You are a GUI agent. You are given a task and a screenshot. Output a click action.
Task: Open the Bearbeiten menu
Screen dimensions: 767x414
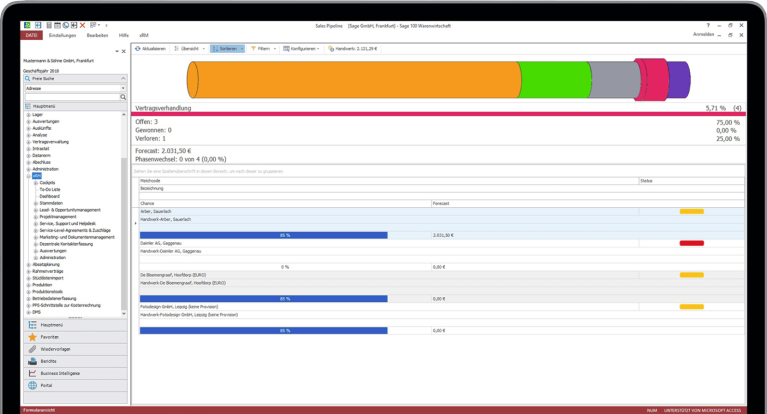click(x=98, y=34)
